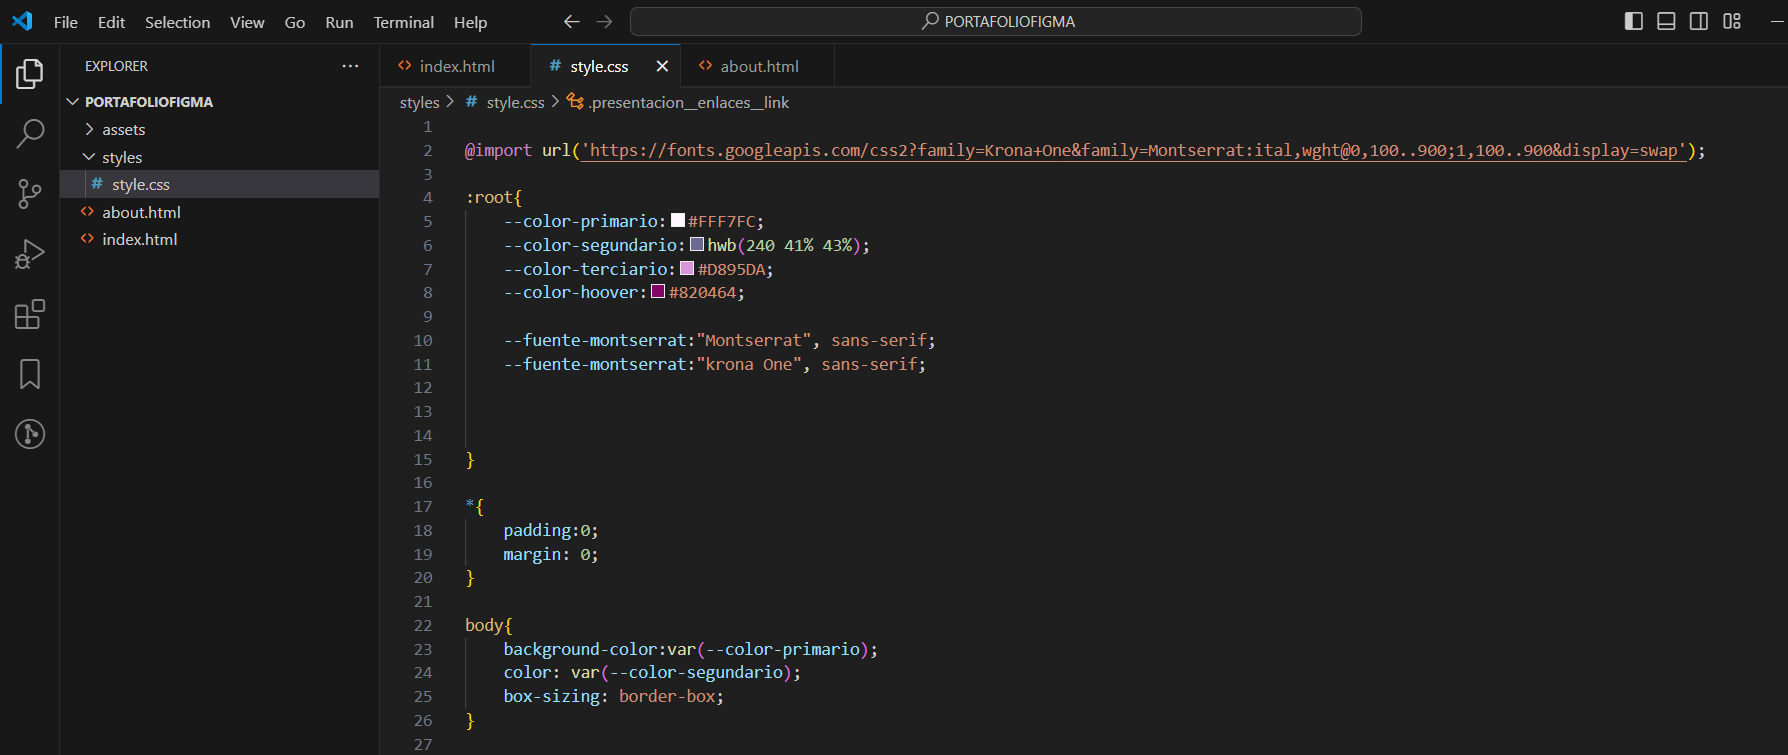Click the --color-primario variable declaration on line 5
This screenshot has width=1788, height=755.
coord(634,221)
